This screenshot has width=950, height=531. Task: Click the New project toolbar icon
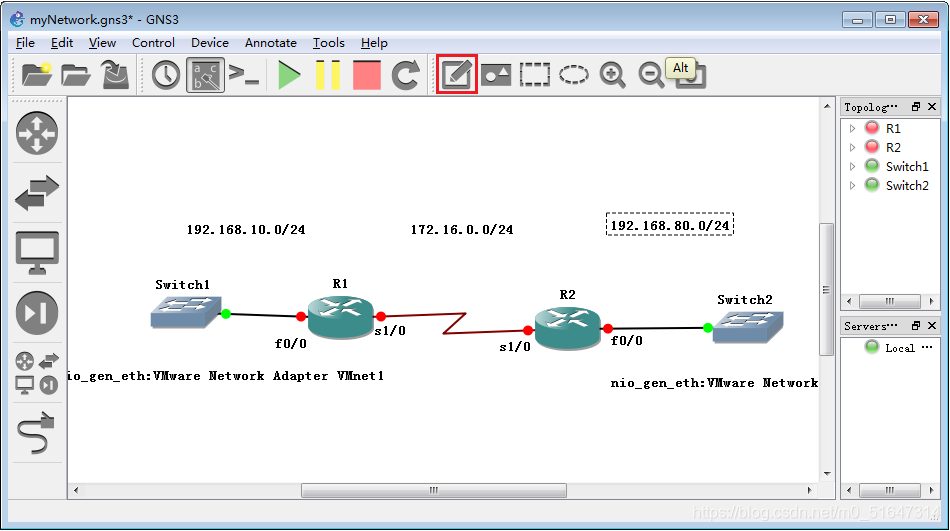[36, 75]
